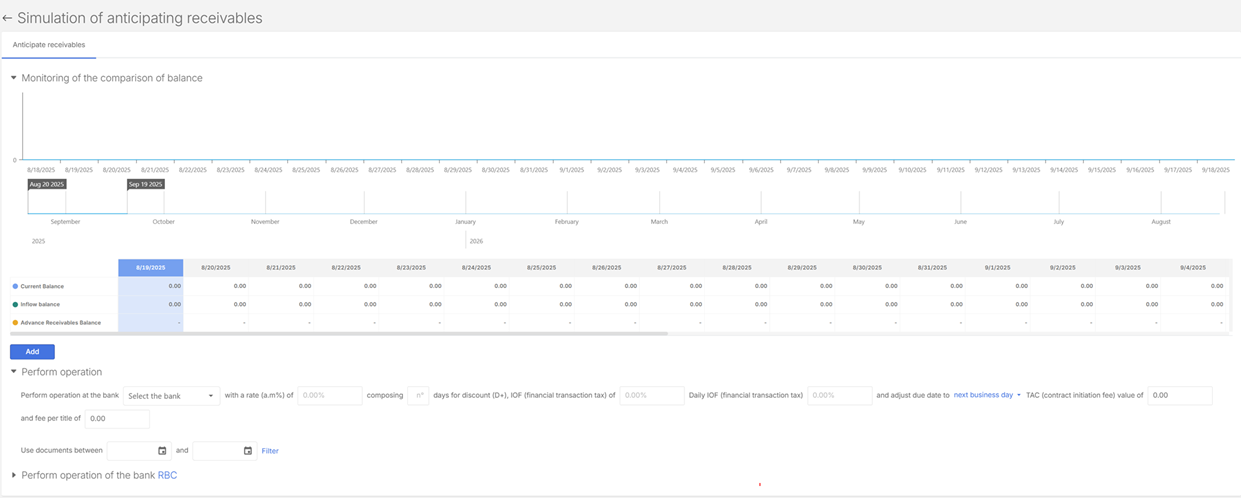Open the next business day dropdown
Screen dimensions: 1241x498
(987, 395)
